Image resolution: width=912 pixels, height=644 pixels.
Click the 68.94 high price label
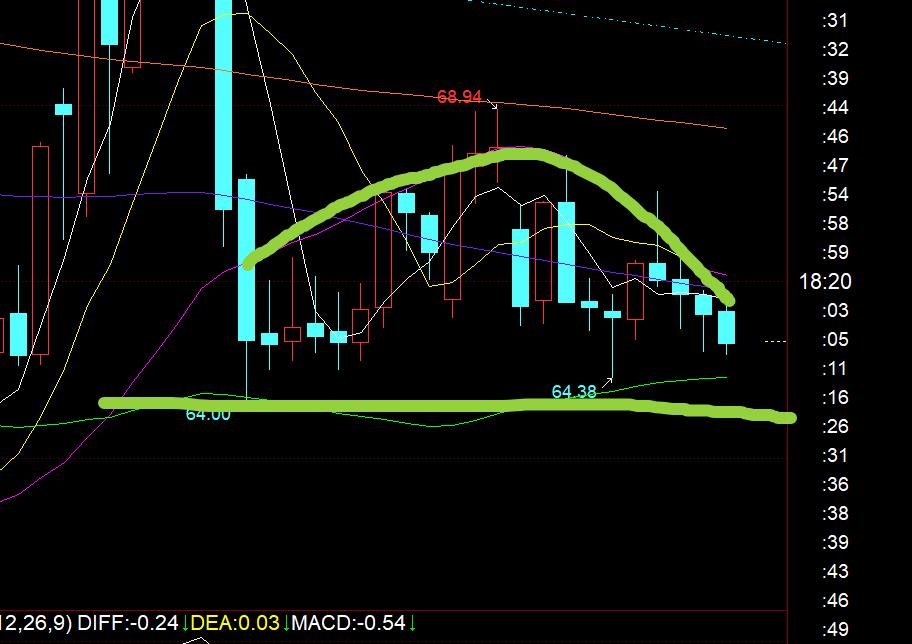[x=459, y=97]
